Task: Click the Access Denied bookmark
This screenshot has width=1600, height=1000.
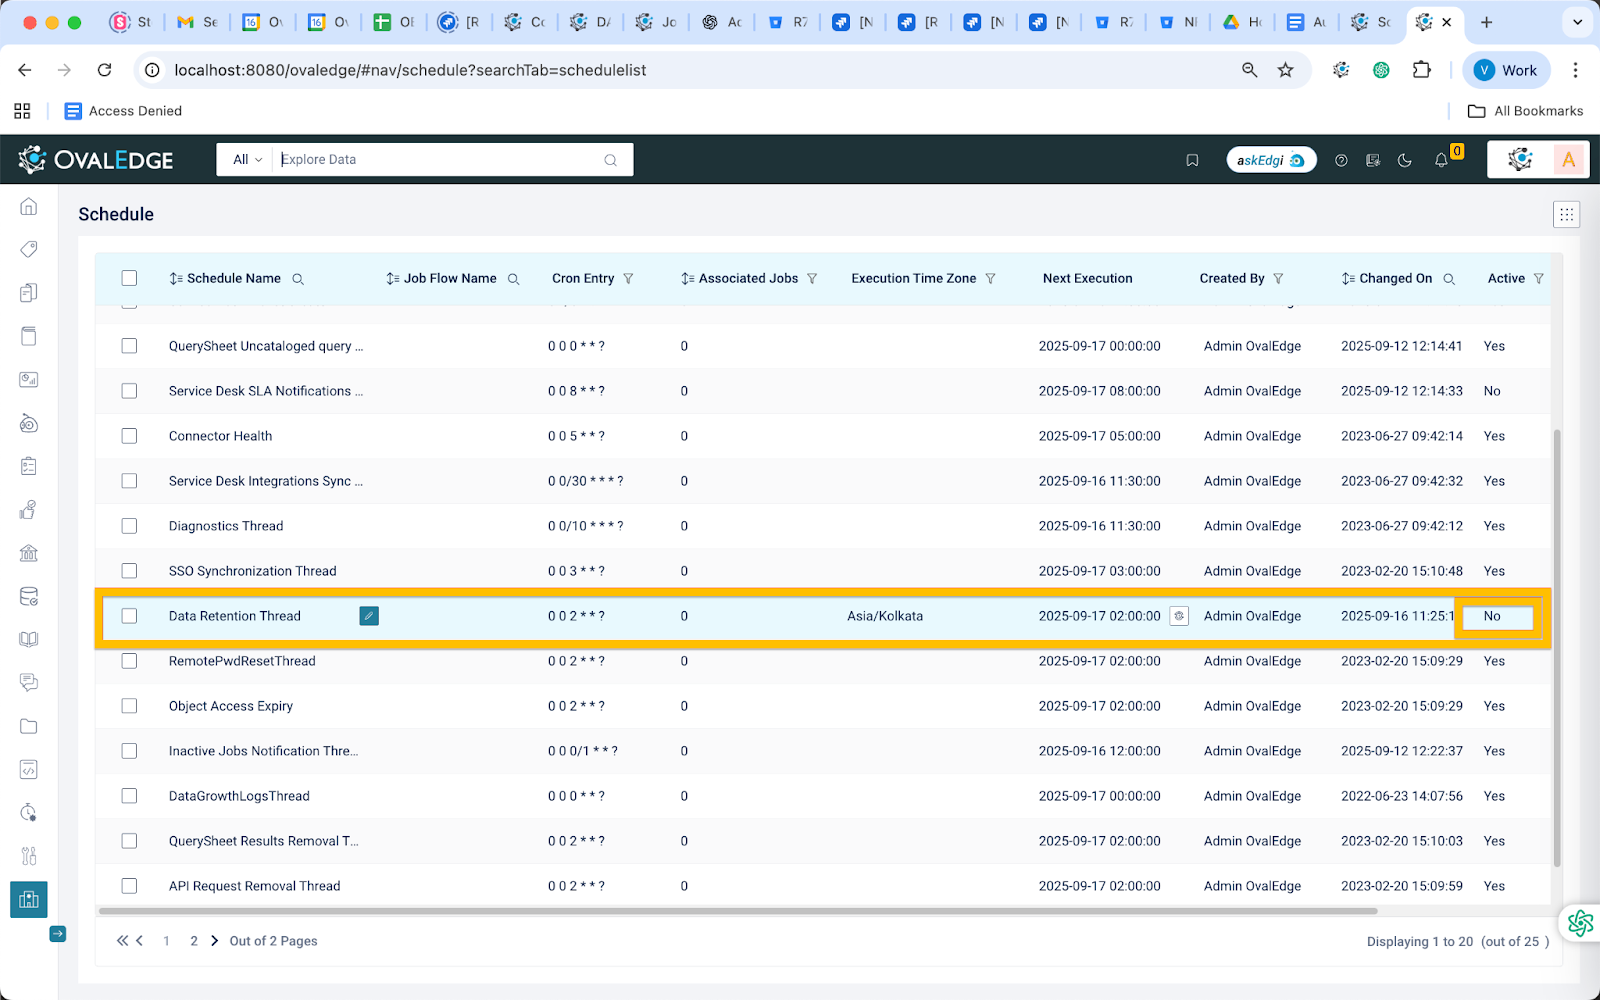Action: click(x=123, y=111)
